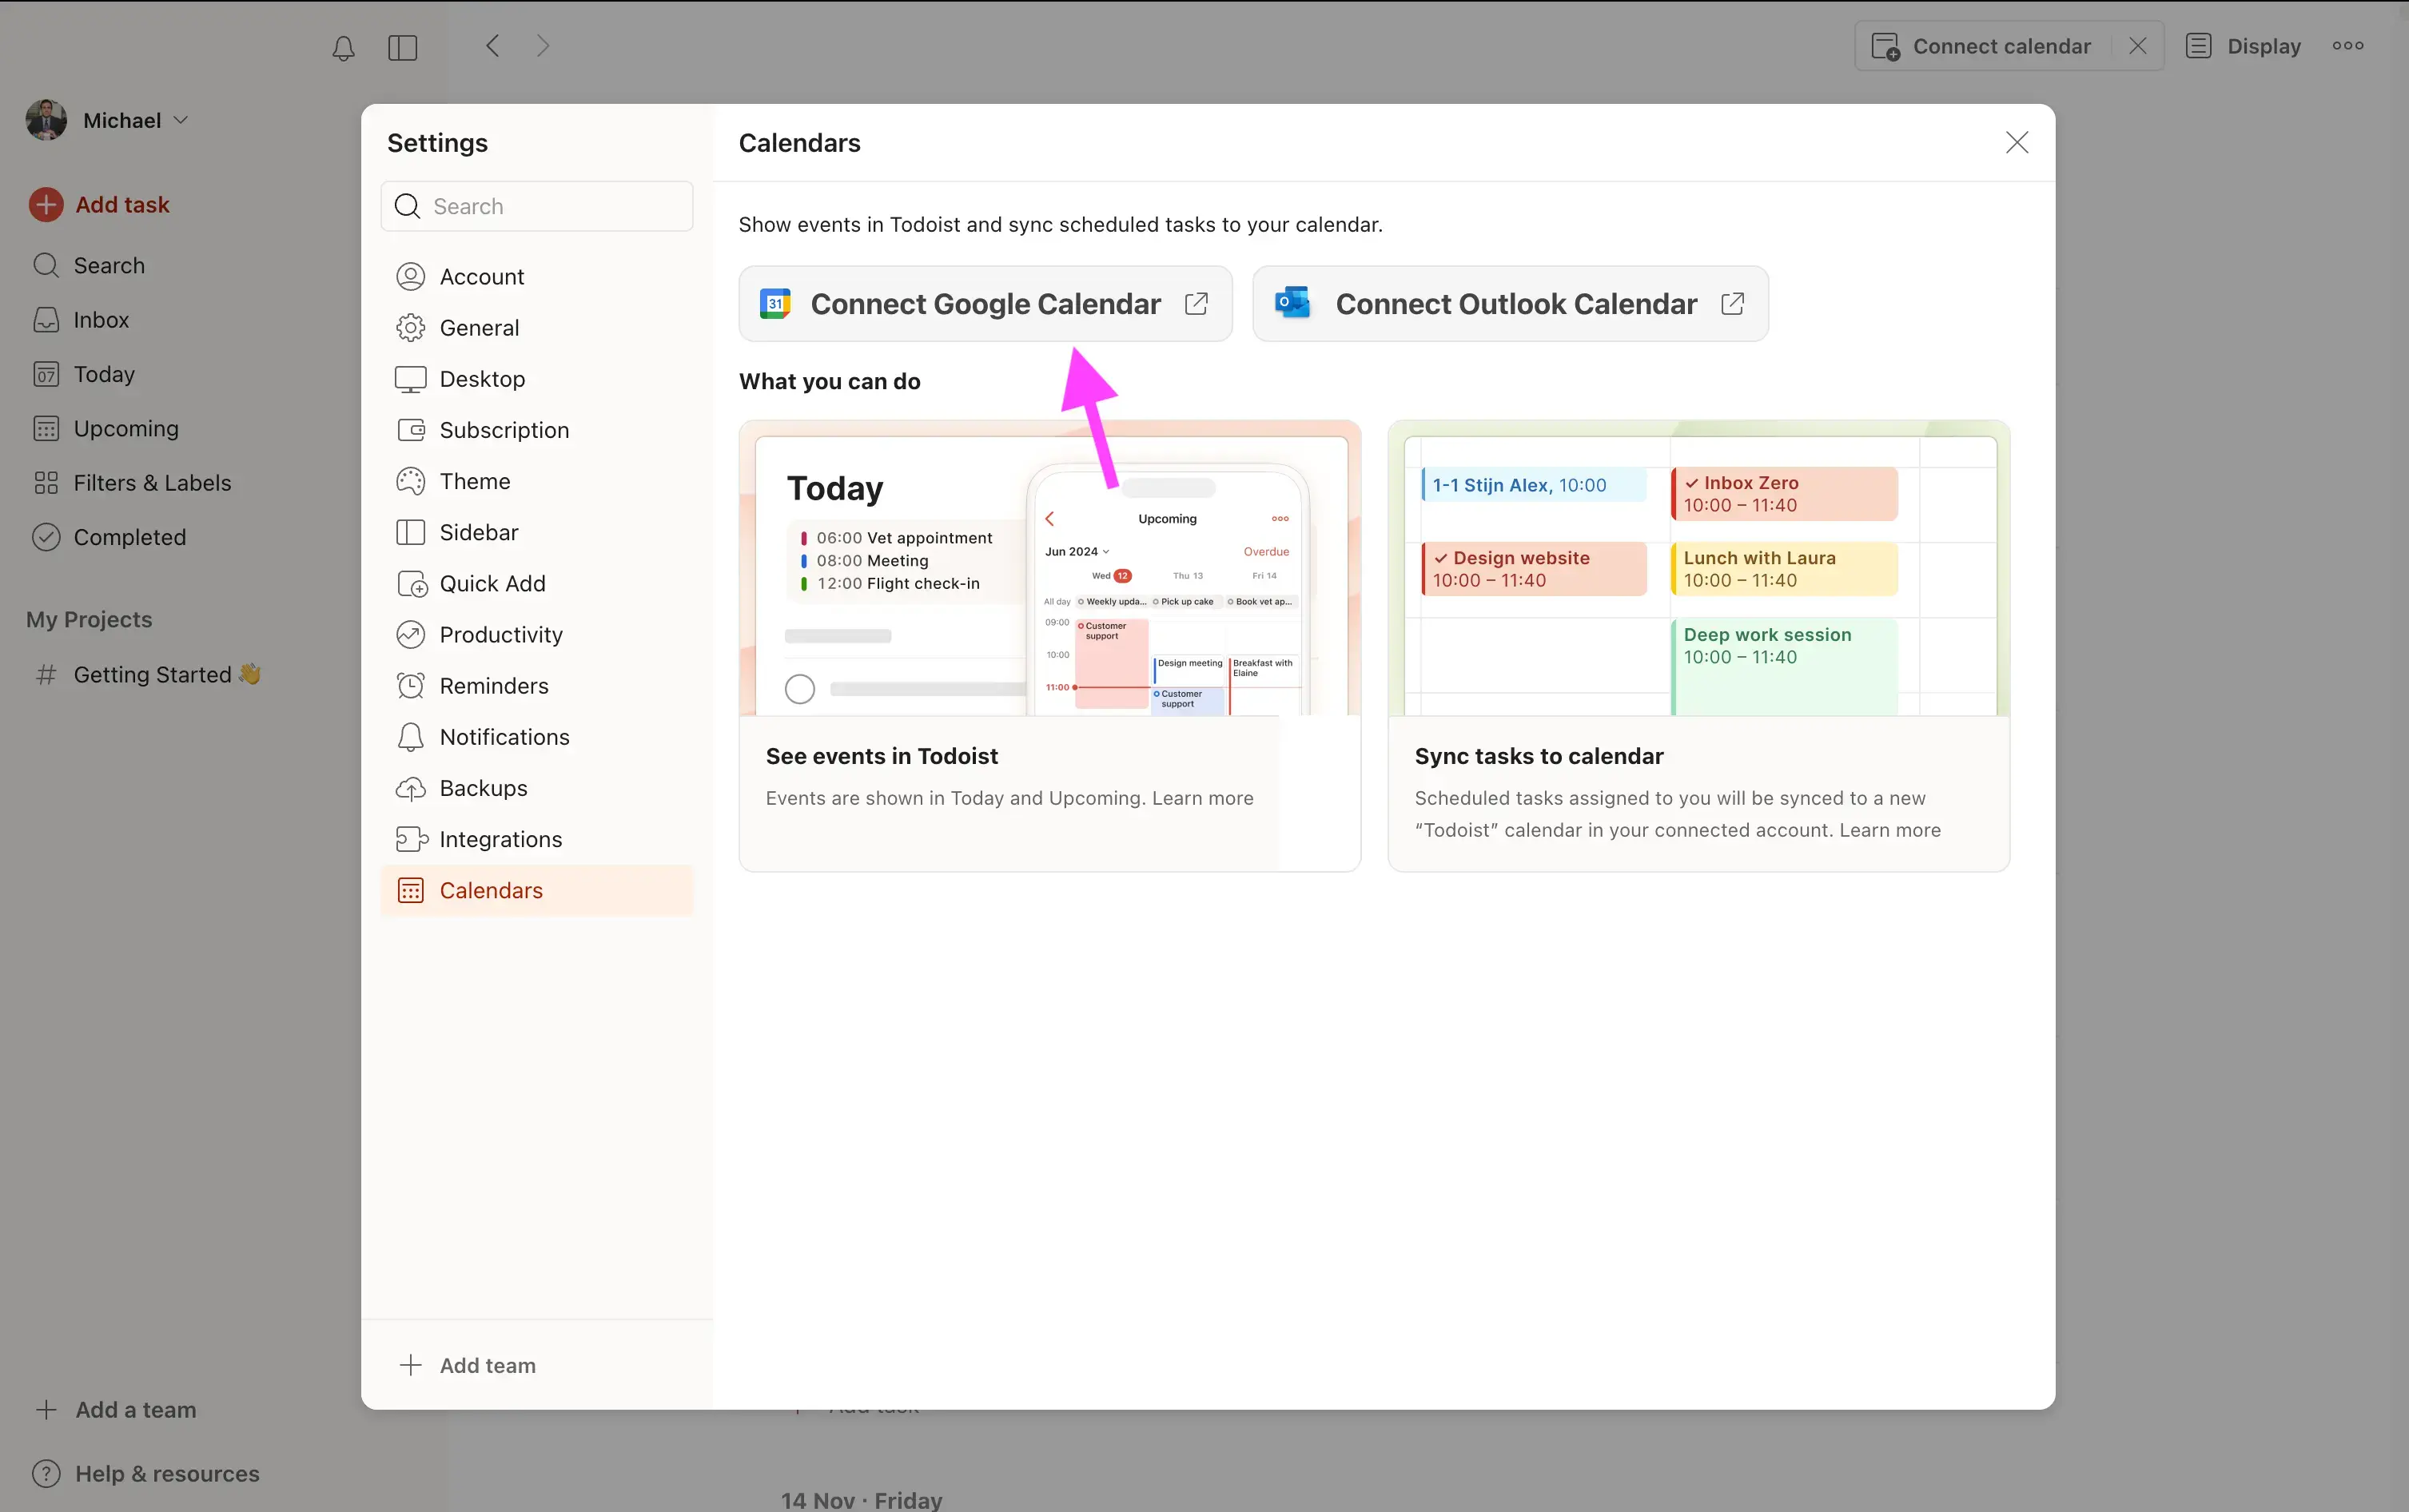
Task: Switch to Account settings
Action: 481,276
